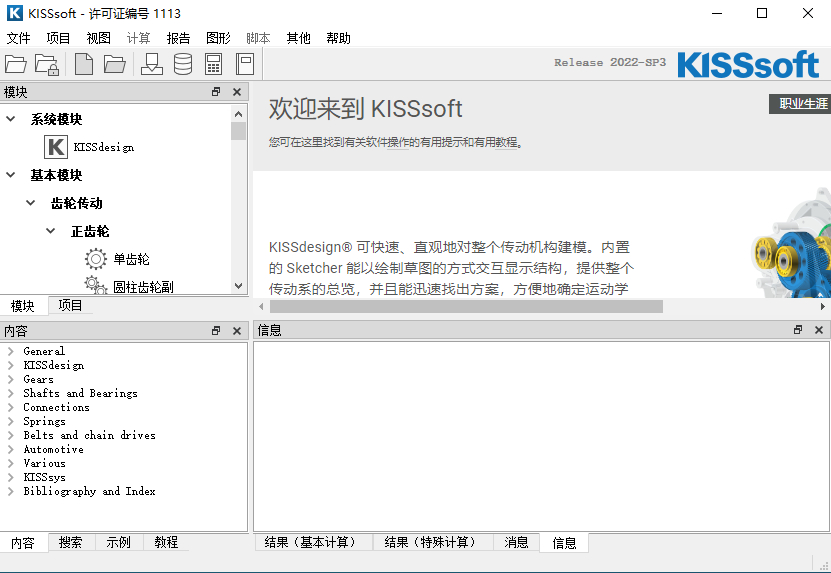Screen dimensions: 831x573
Task: Open the 报告 menu
Action: tap(179, 38)
